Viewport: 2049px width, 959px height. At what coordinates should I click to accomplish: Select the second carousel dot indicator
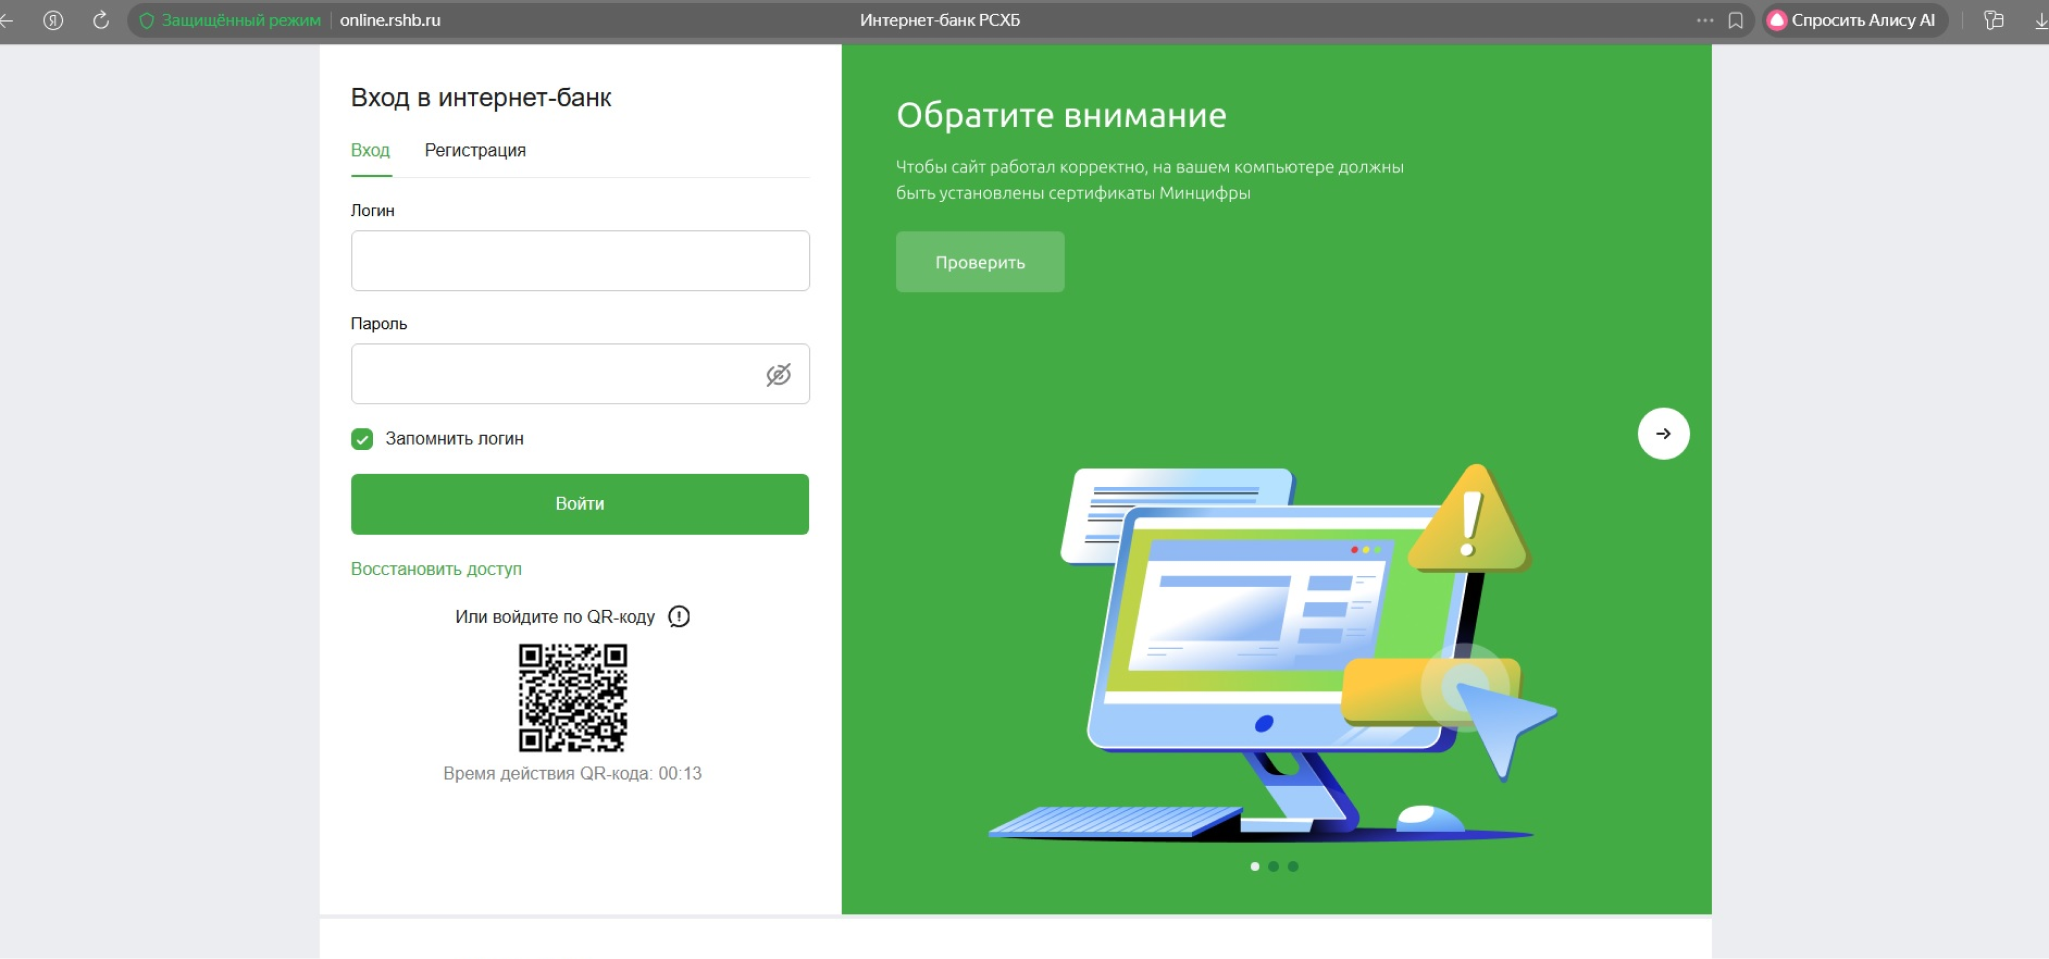coord(1273,867)
